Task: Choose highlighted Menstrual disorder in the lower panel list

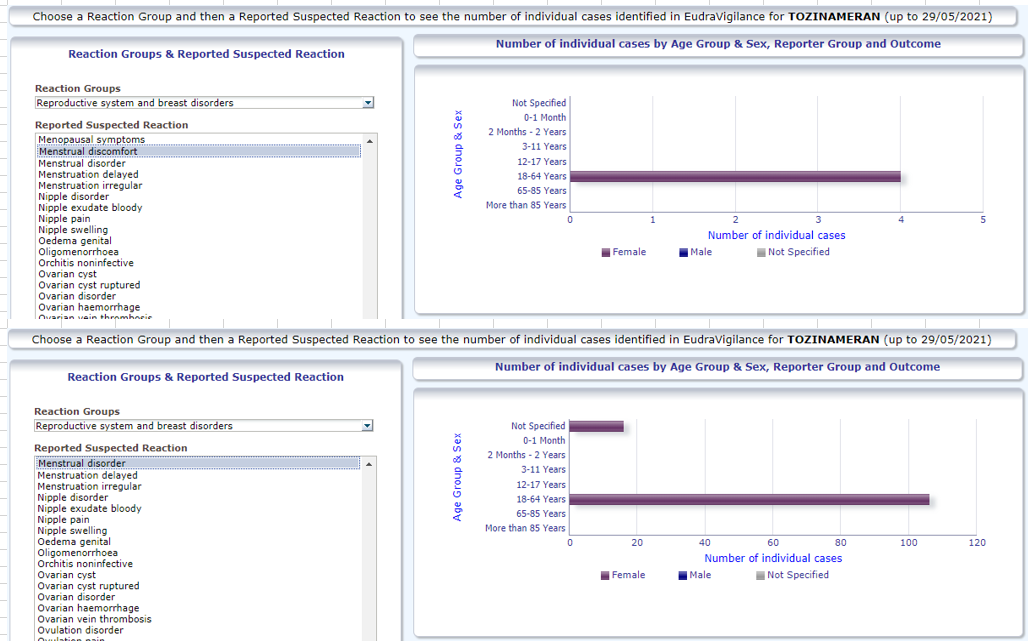Action: click(x=197, y=463)
